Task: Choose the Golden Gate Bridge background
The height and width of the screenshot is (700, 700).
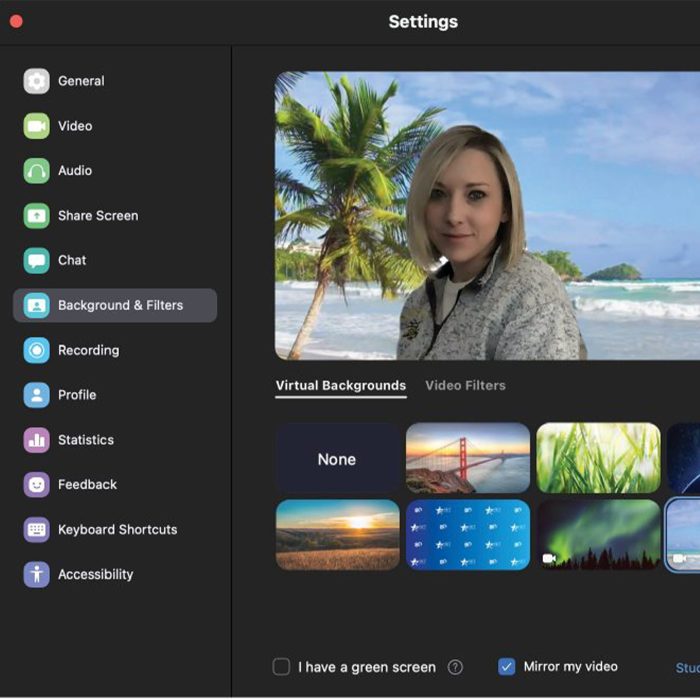Action: [468, 458]
